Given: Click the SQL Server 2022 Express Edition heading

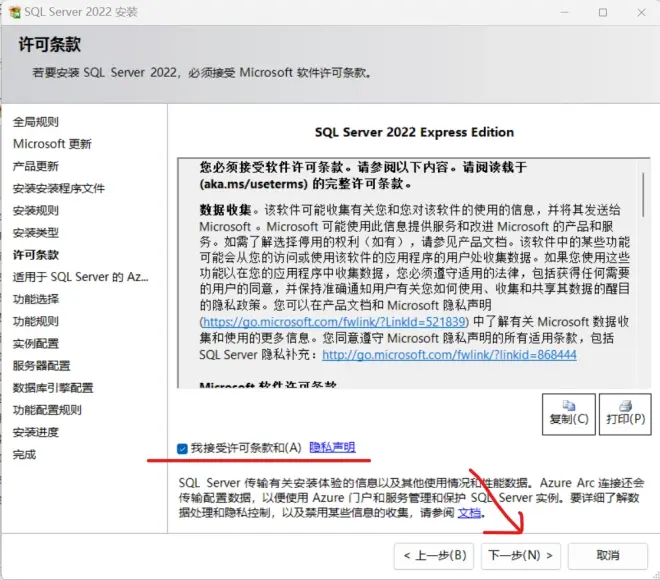Looking at the screenshot, I should pos(414,132).
